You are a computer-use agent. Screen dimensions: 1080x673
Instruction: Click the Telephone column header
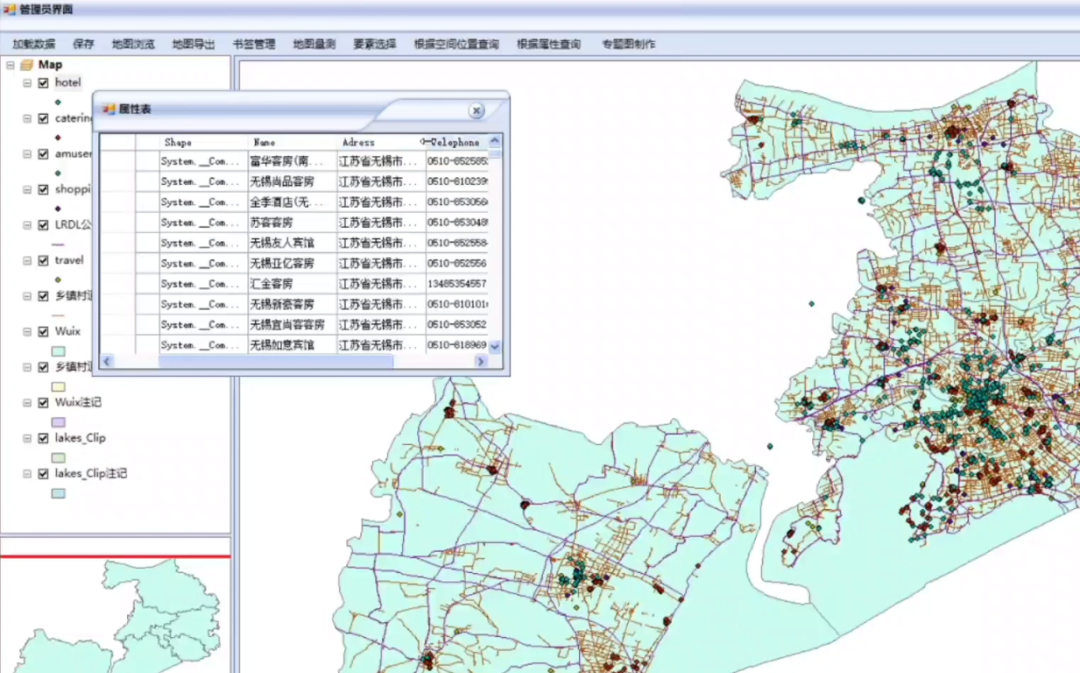pos(457,143)
